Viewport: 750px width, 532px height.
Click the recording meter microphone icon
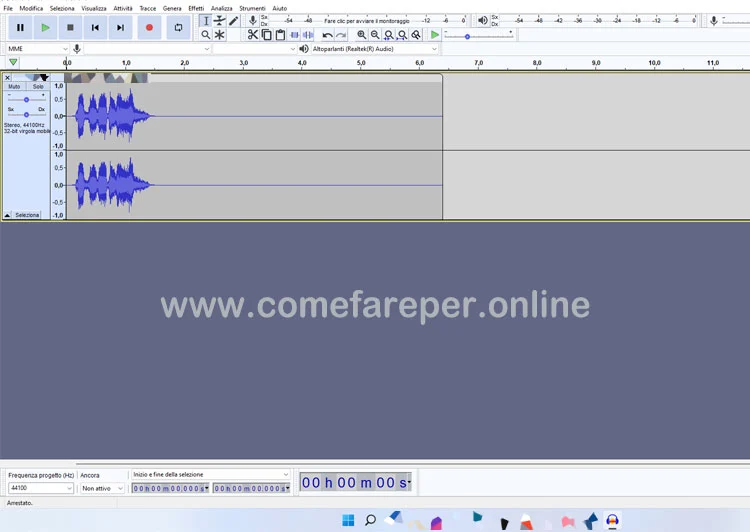coord(253,21)
